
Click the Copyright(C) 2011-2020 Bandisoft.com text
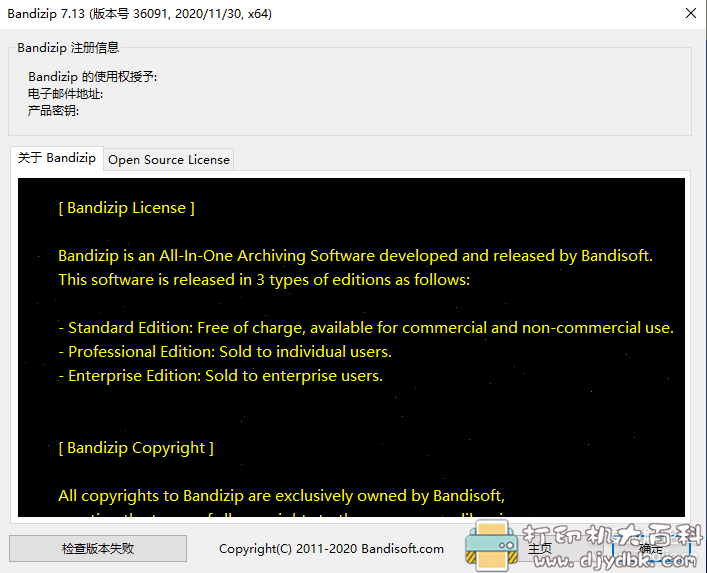(331, 549)
